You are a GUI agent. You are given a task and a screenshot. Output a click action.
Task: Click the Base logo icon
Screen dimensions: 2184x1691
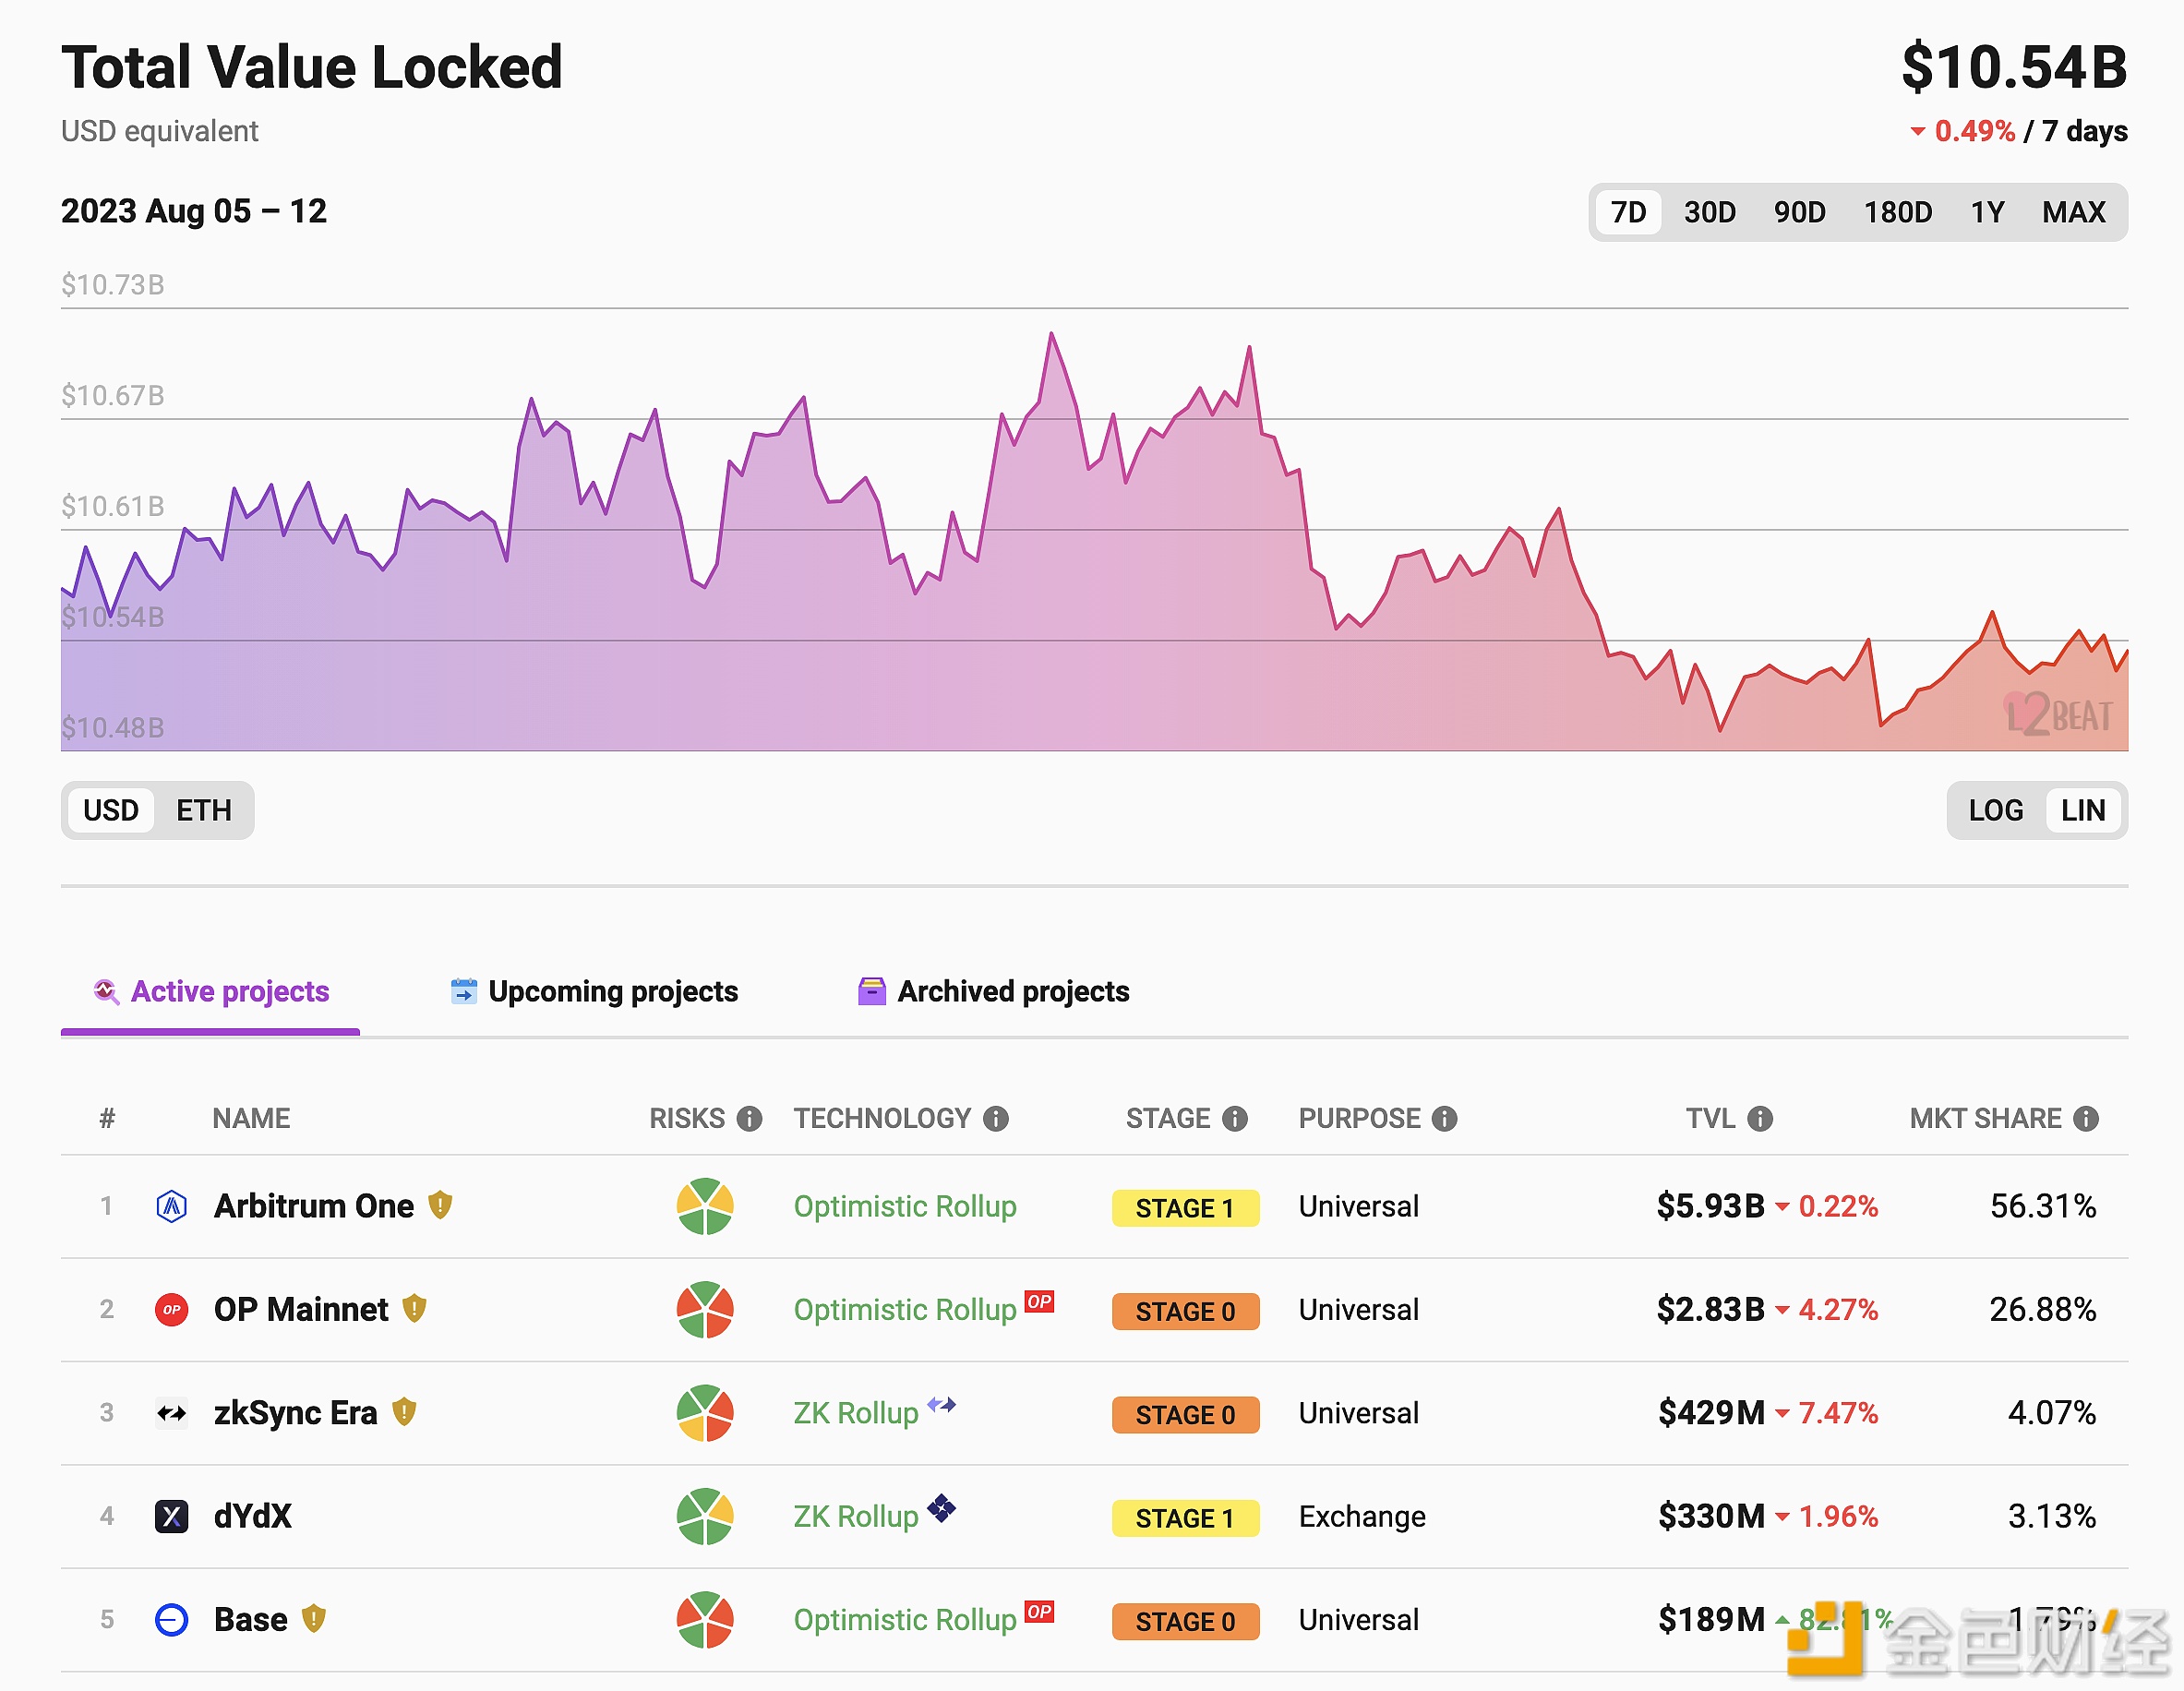pyautogui.click(x=172, y=1620)
